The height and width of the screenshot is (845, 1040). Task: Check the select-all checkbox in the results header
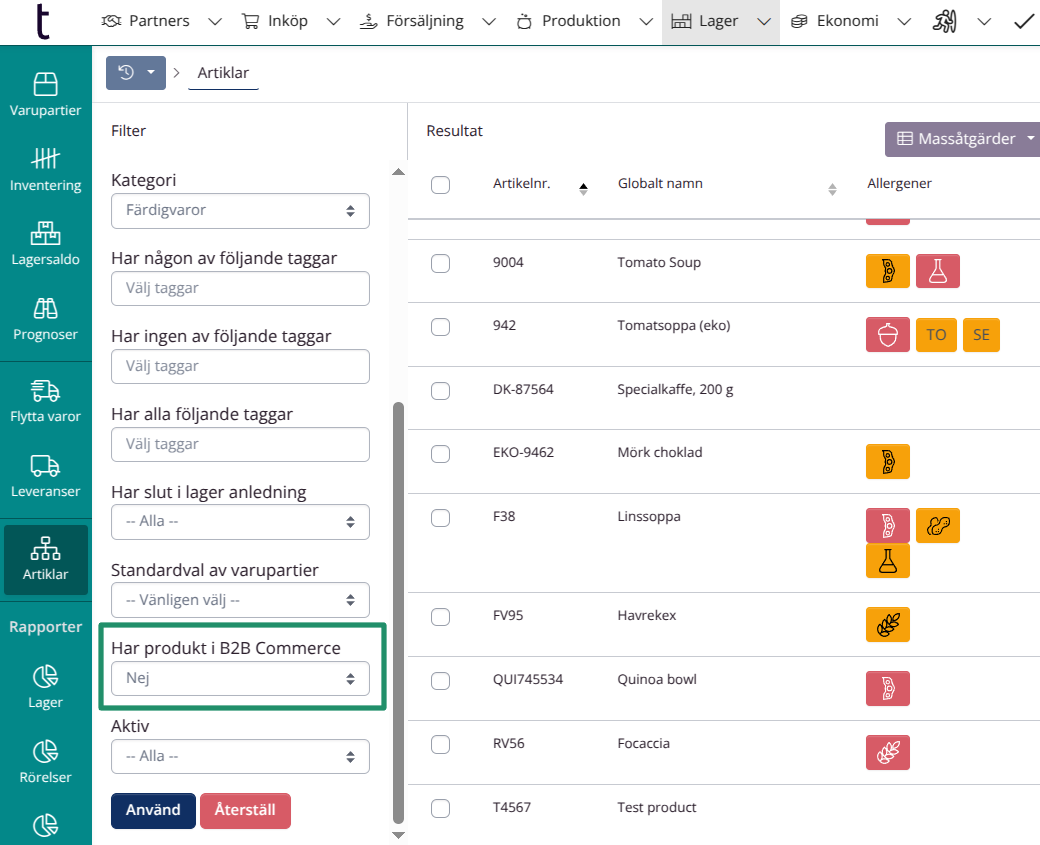[440, 183]
